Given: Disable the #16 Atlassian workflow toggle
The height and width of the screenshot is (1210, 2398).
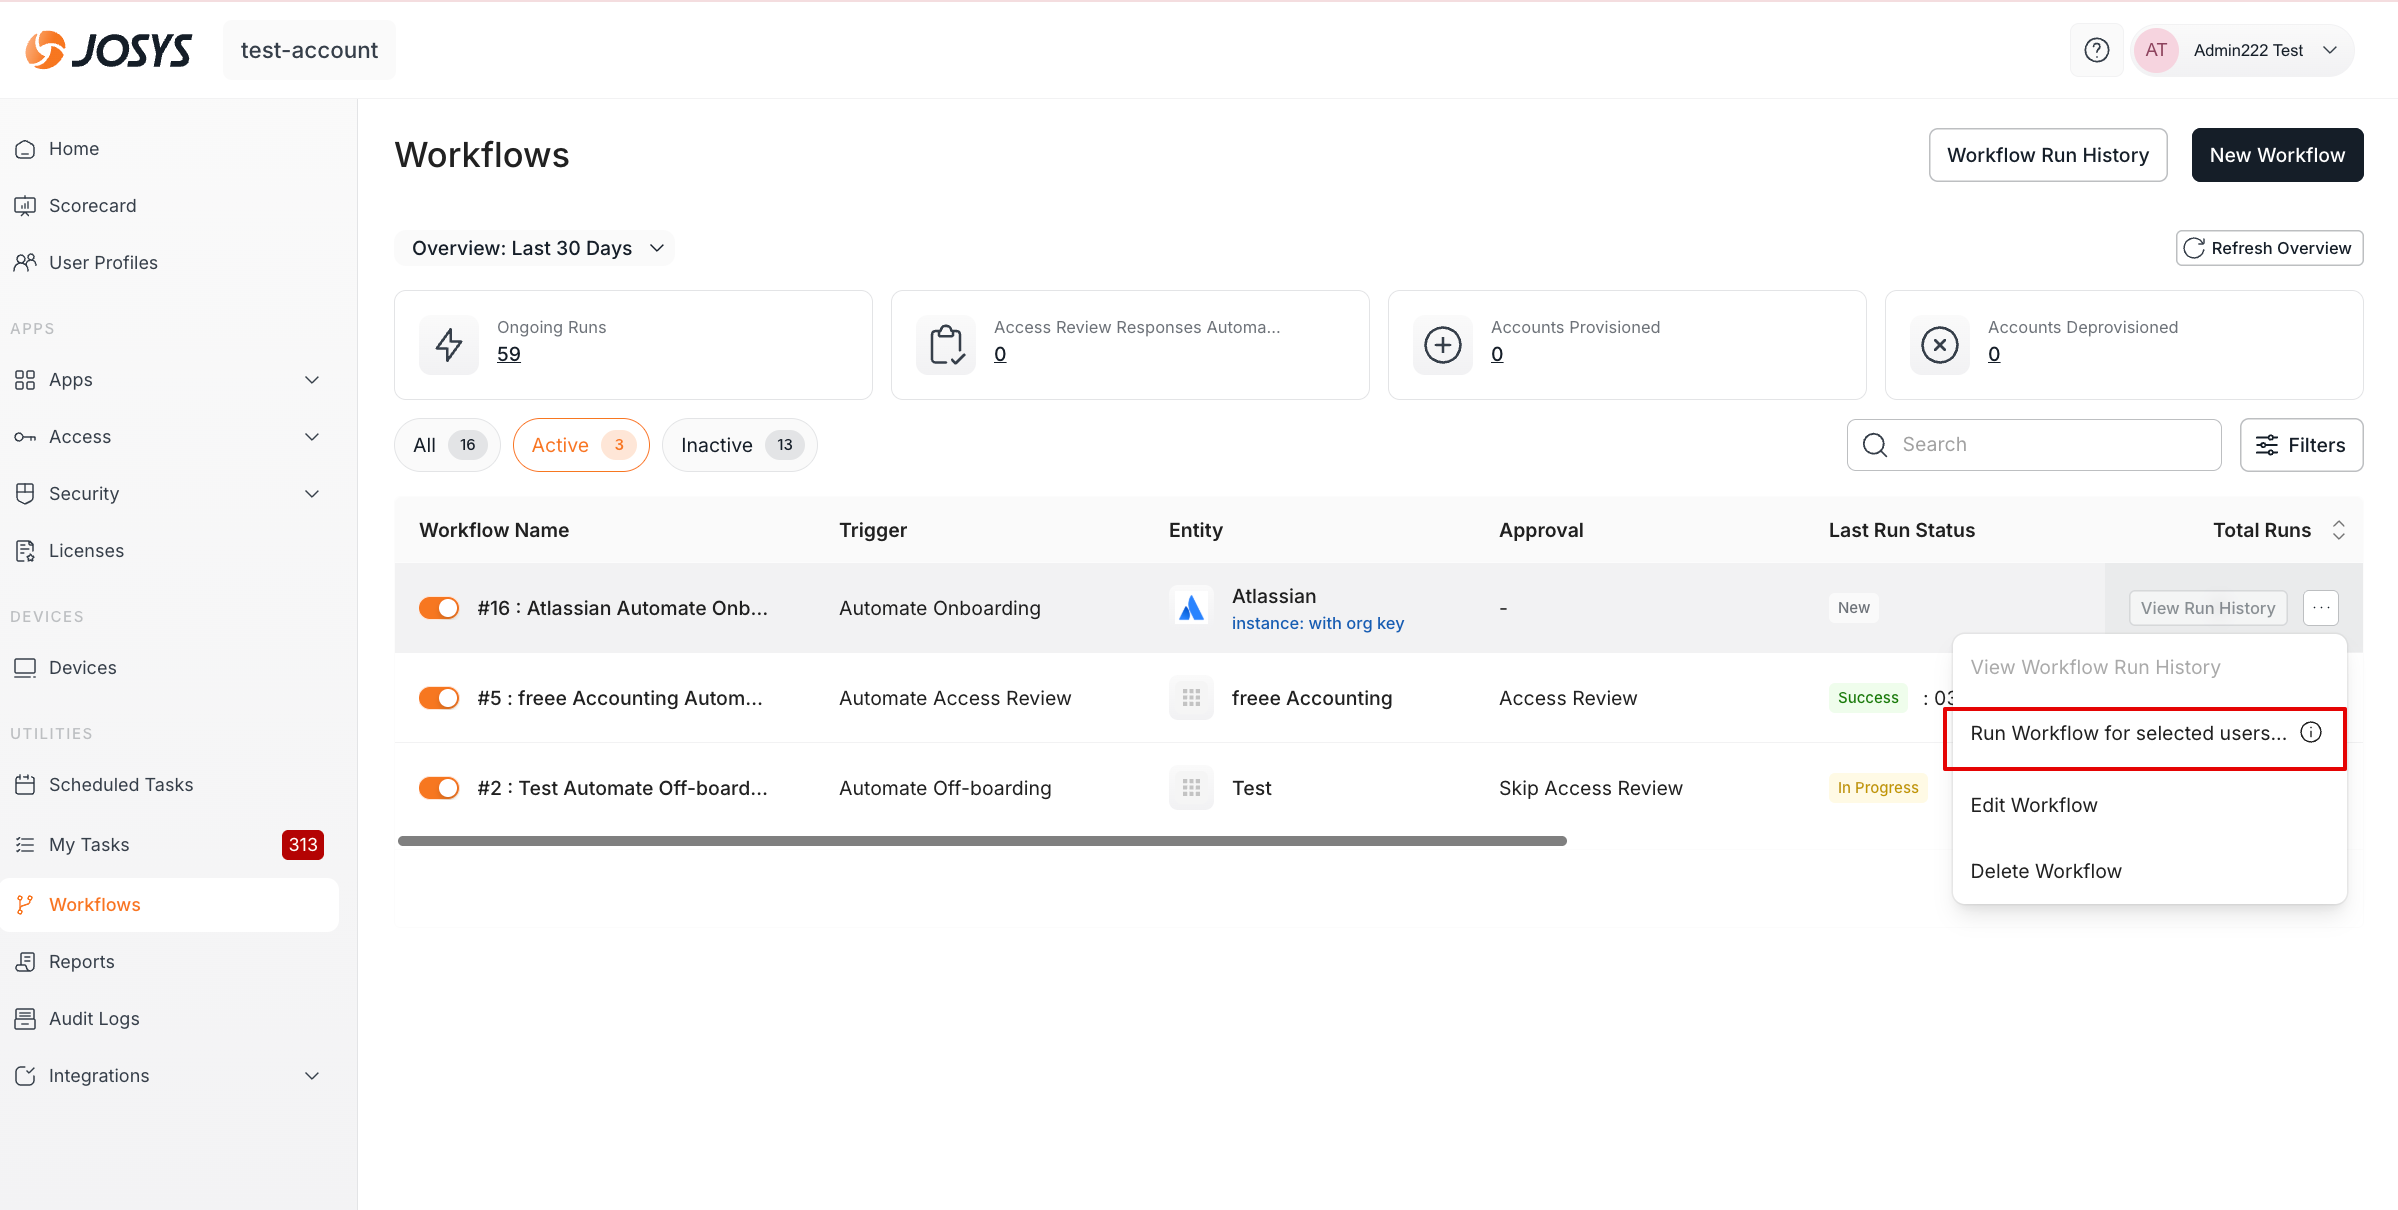Looking at the screenshot, I should (439, 608).
